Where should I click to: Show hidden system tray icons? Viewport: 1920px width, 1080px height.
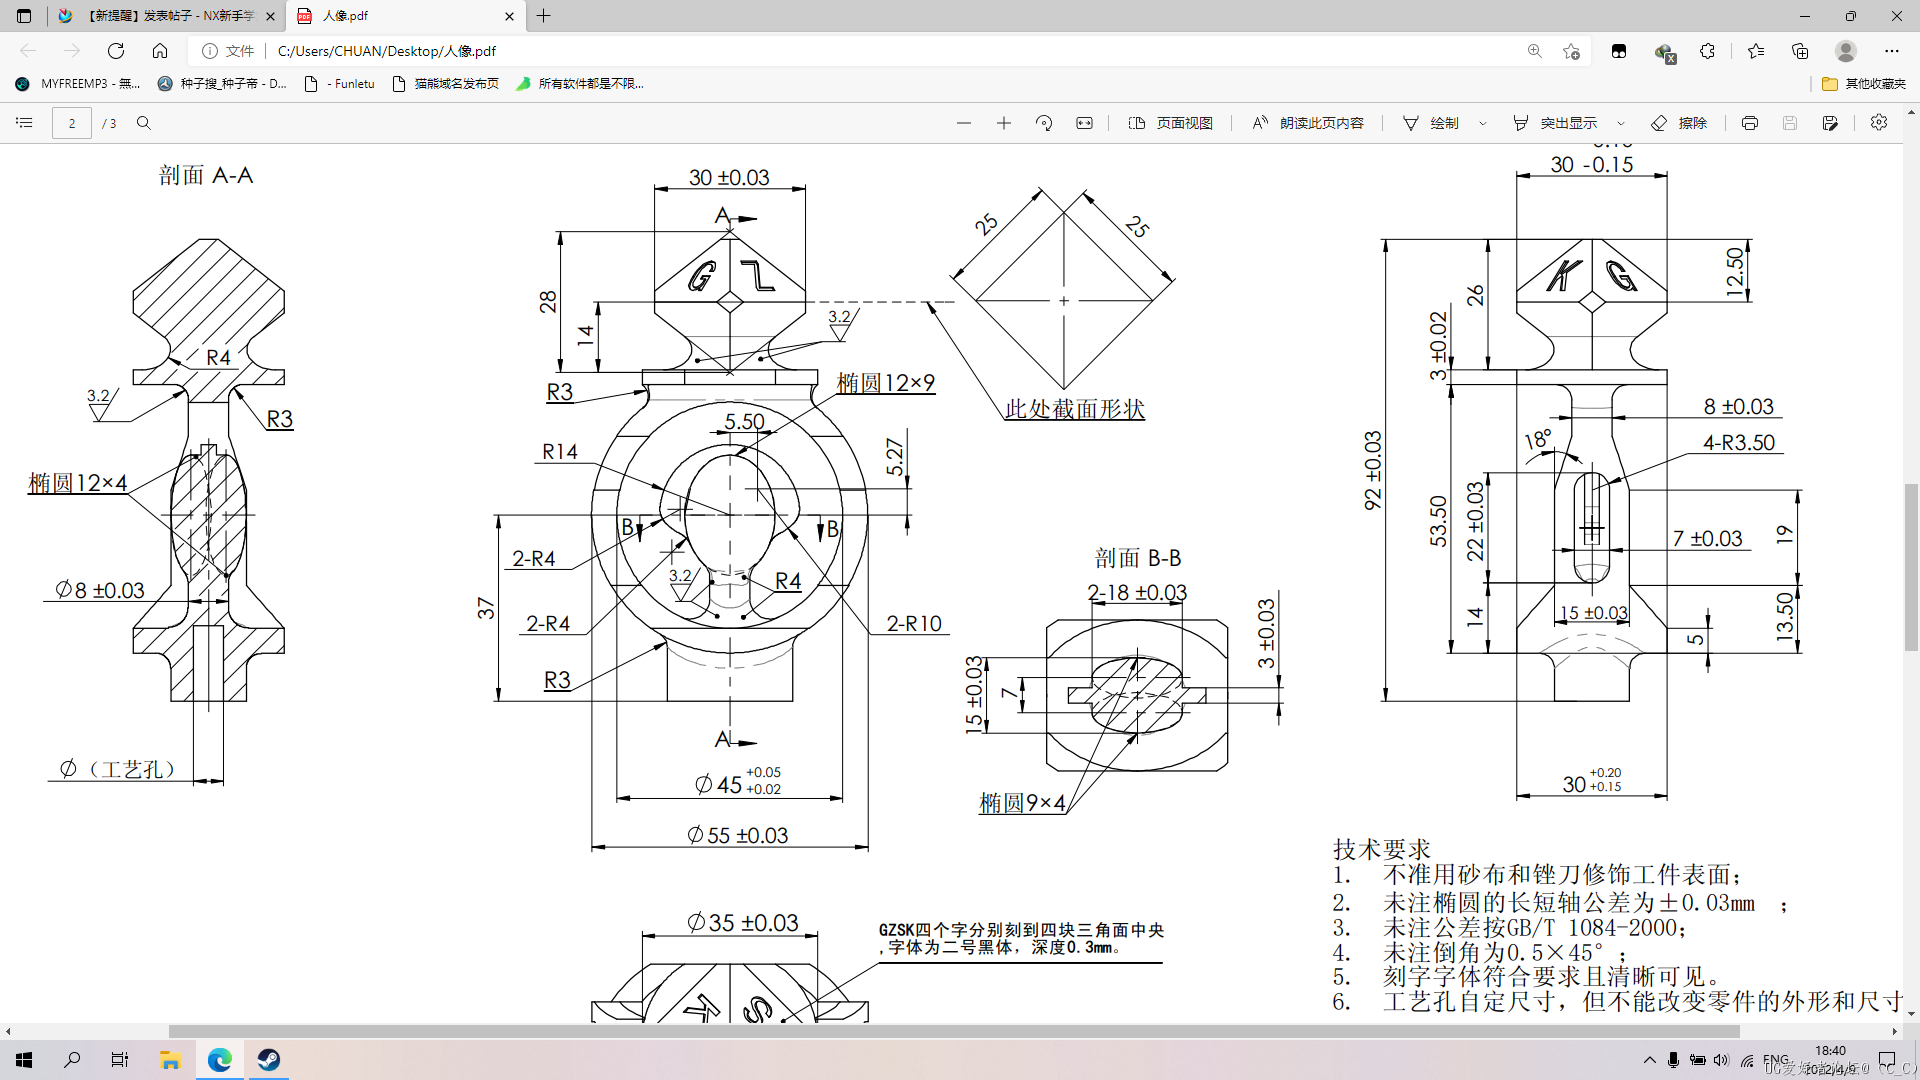point(1649,1060)
